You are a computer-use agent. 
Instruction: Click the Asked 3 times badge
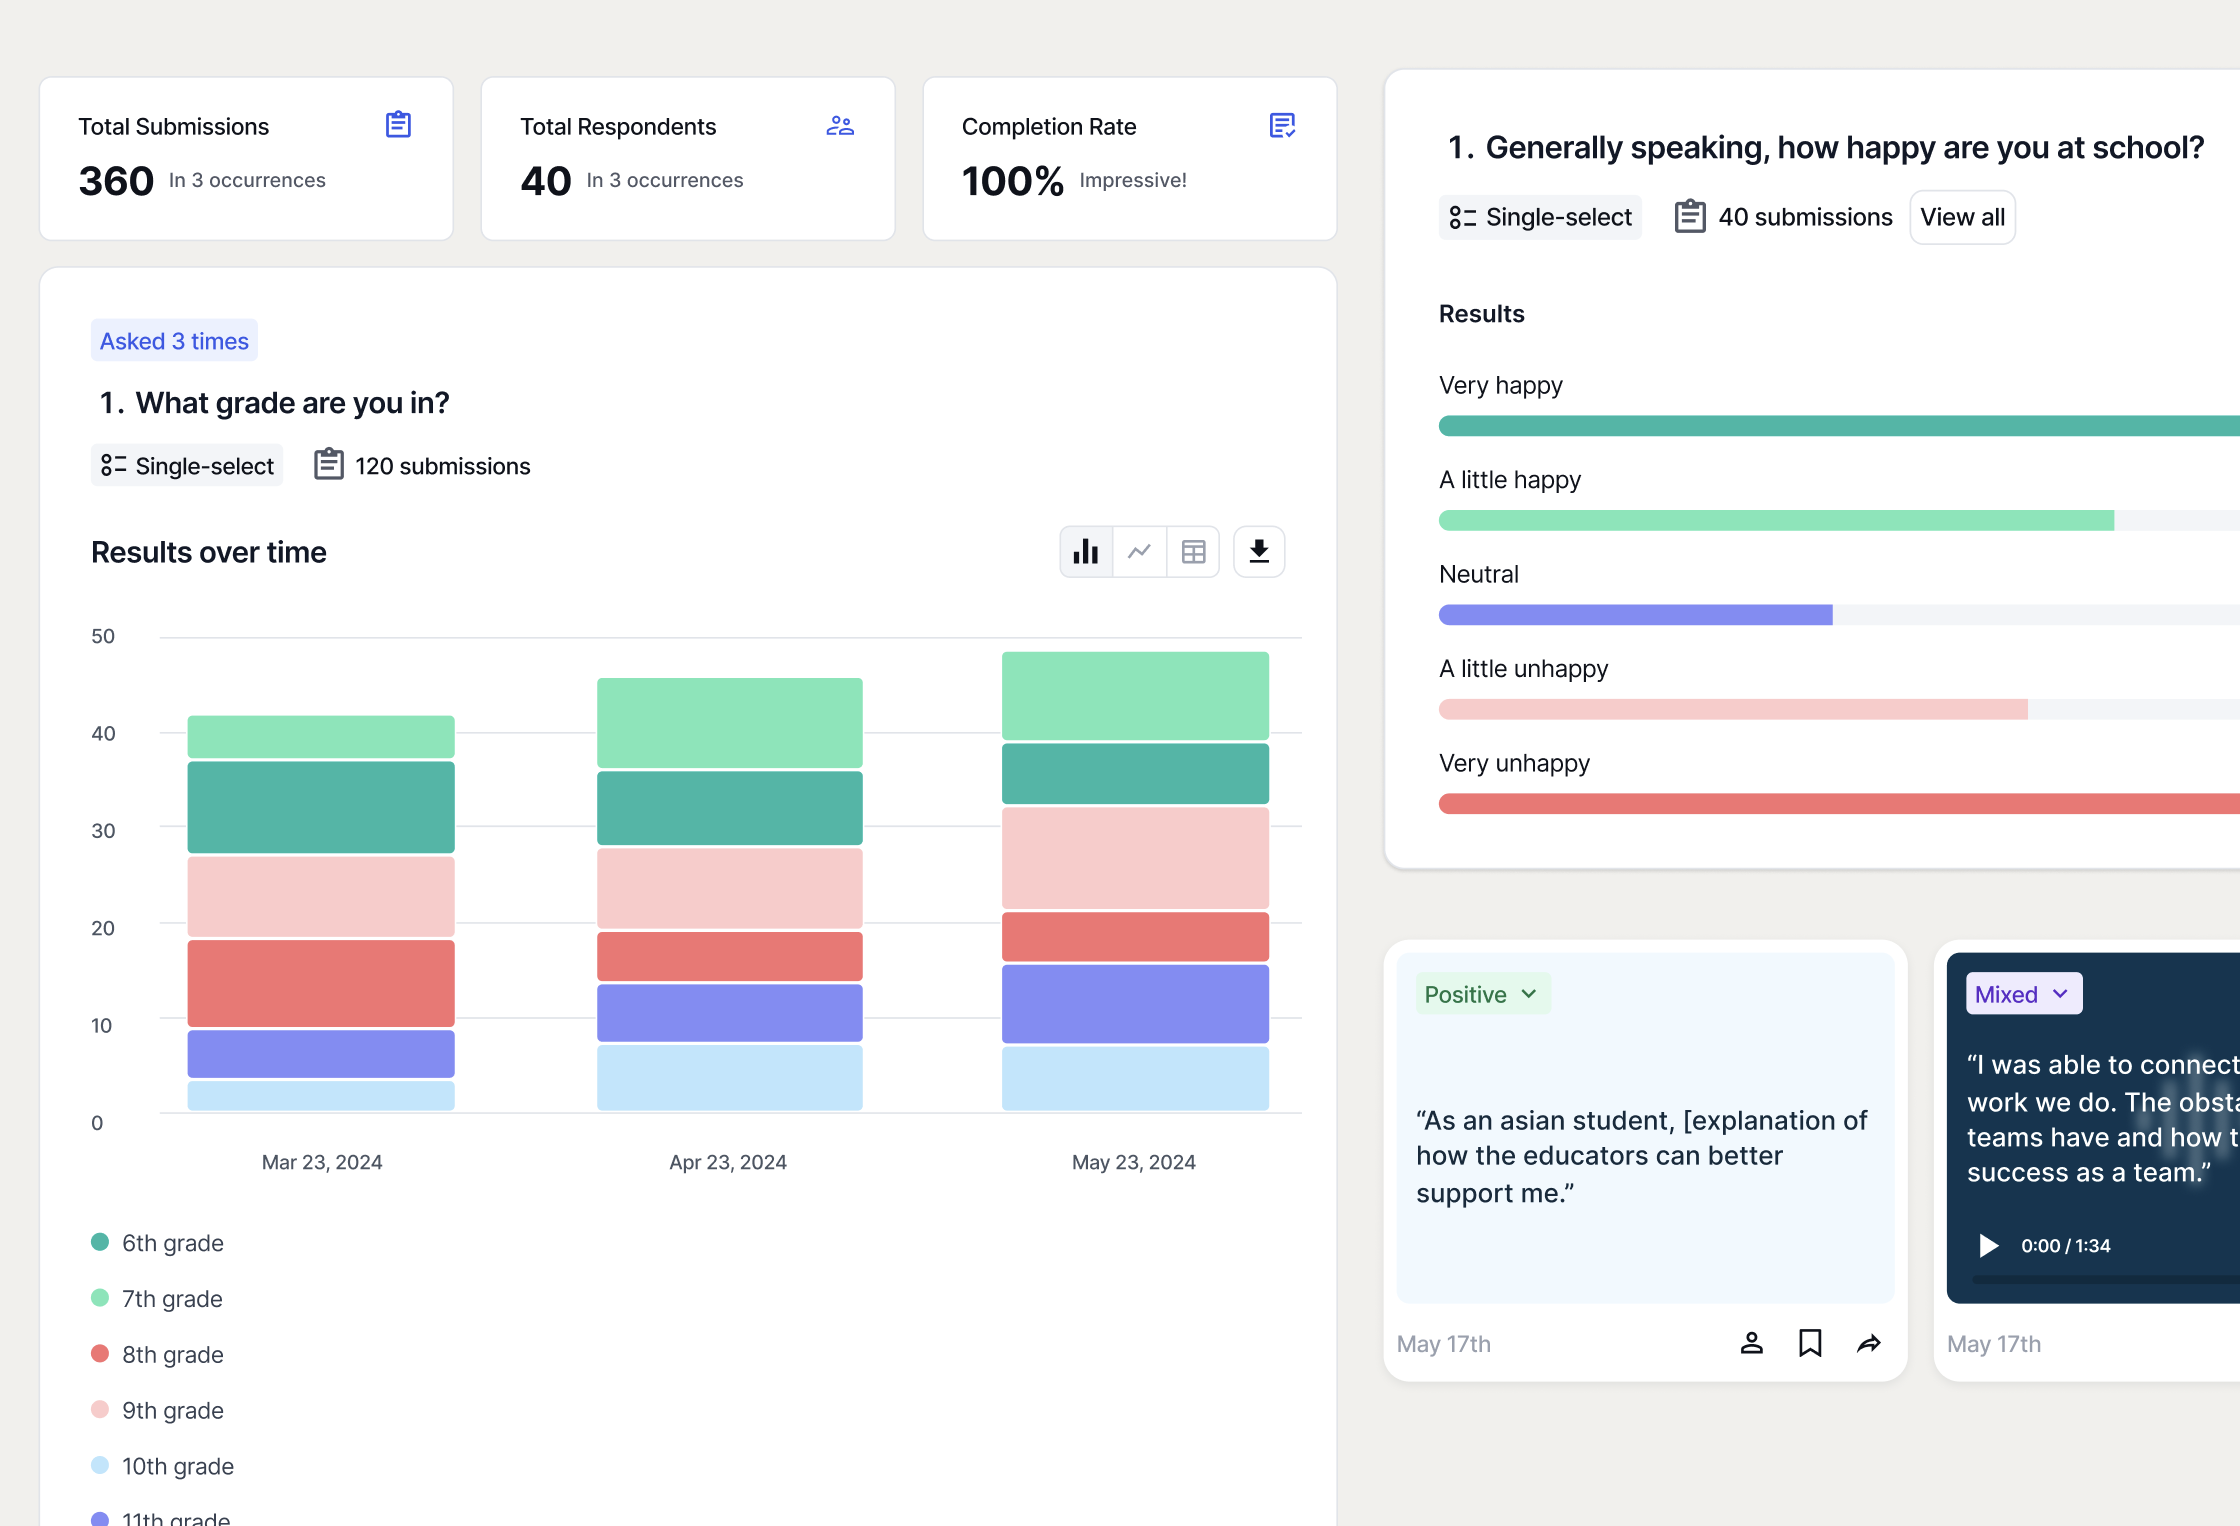click(174, 341)
